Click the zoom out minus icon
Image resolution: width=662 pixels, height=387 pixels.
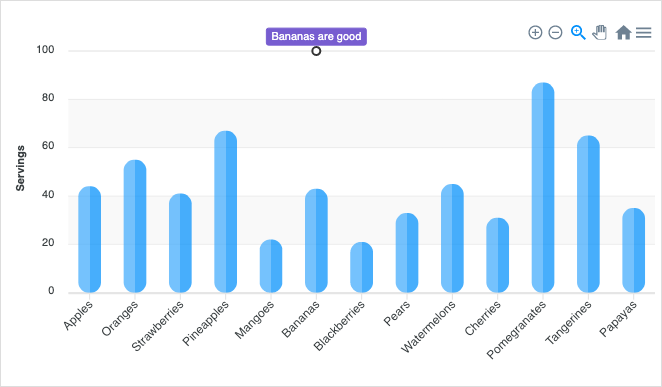[x=555, y=32]
